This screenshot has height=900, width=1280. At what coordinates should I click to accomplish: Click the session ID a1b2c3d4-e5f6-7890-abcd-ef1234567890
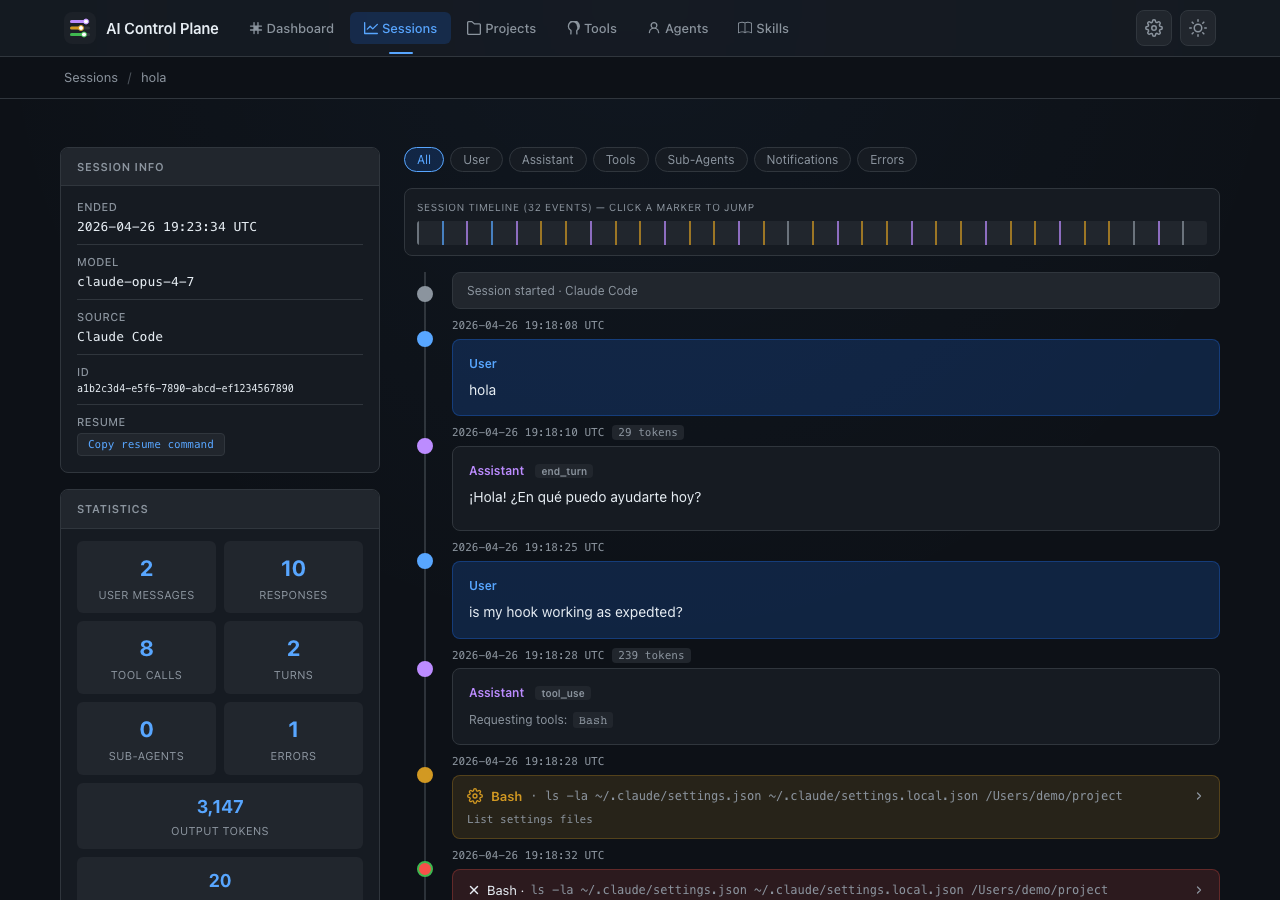[185, 388]
